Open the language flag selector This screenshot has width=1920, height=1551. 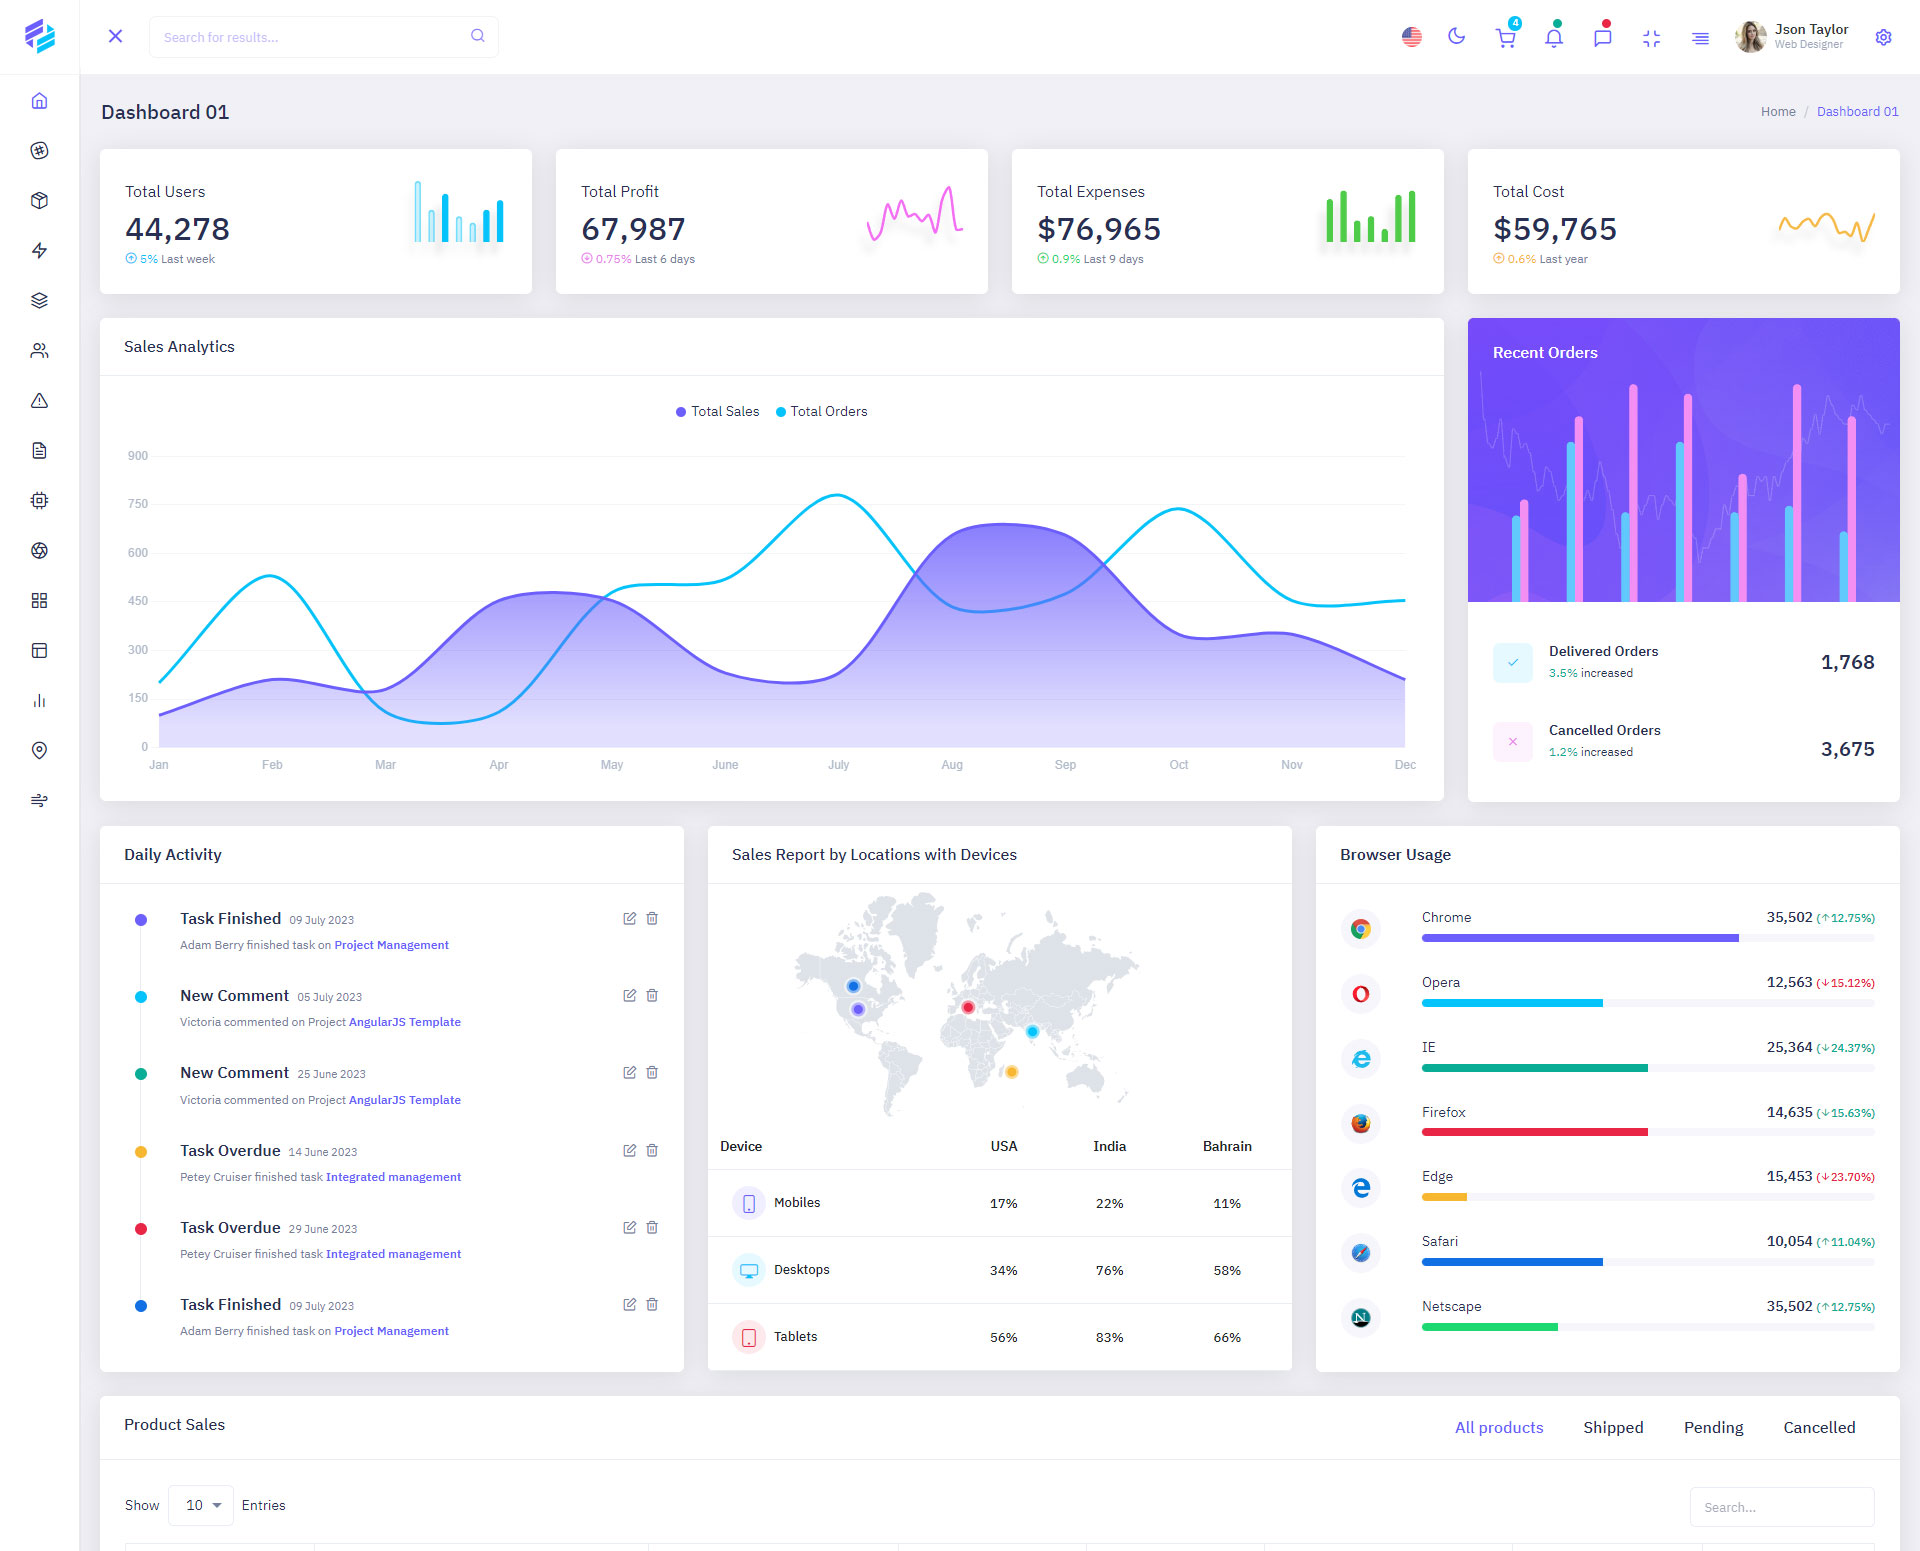point(1411,37)
